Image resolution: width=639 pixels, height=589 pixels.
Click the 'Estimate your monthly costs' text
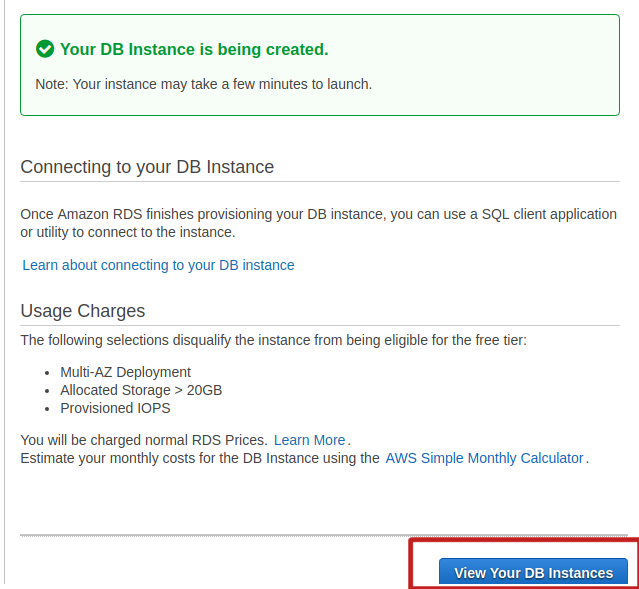[x=200, y=458]
